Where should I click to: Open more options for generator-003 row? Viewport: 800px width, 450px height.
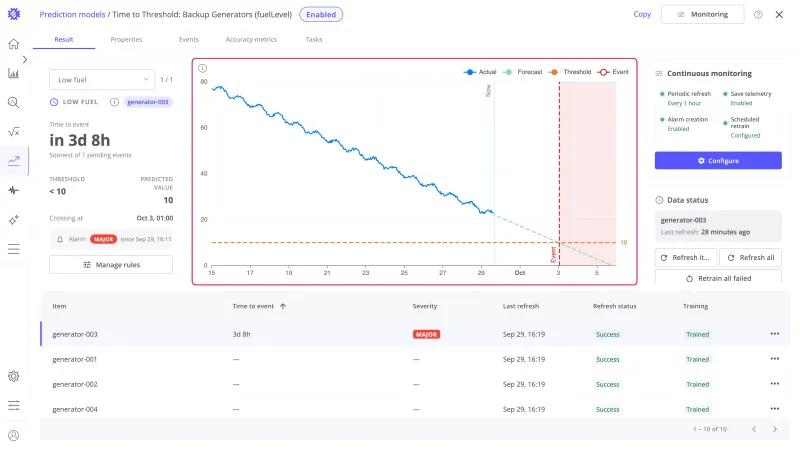click(x=774, y=334)
